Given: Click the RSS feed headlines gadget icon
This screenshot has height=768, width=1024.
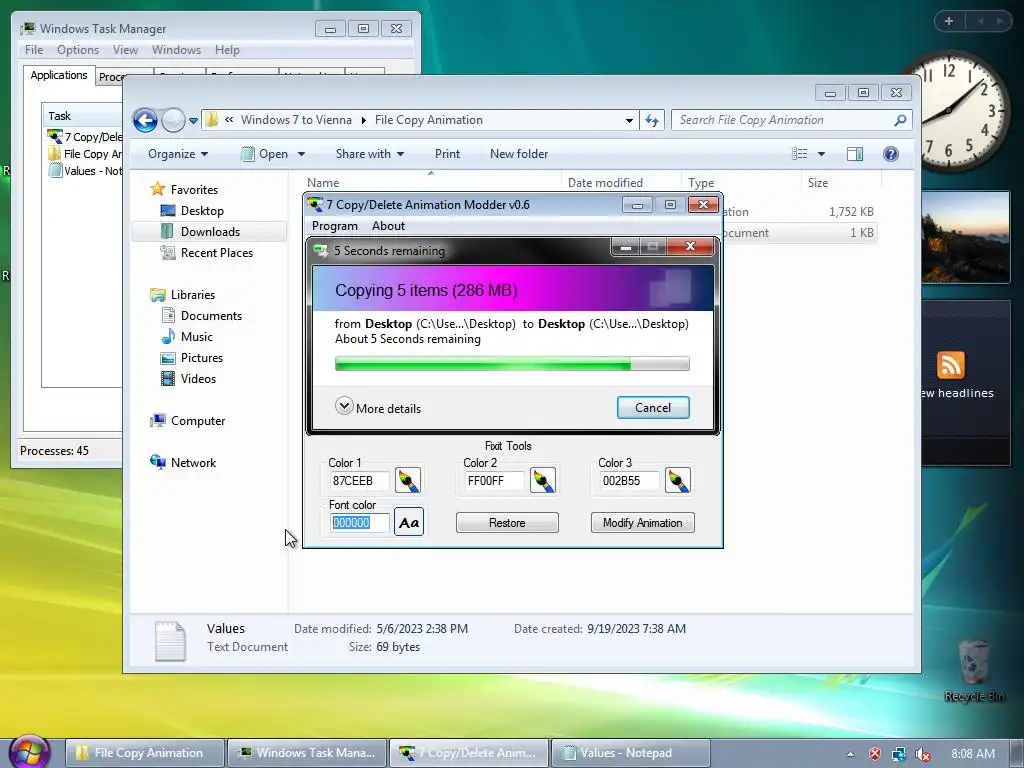Looking at the screenshot, I should pos(951,365).
